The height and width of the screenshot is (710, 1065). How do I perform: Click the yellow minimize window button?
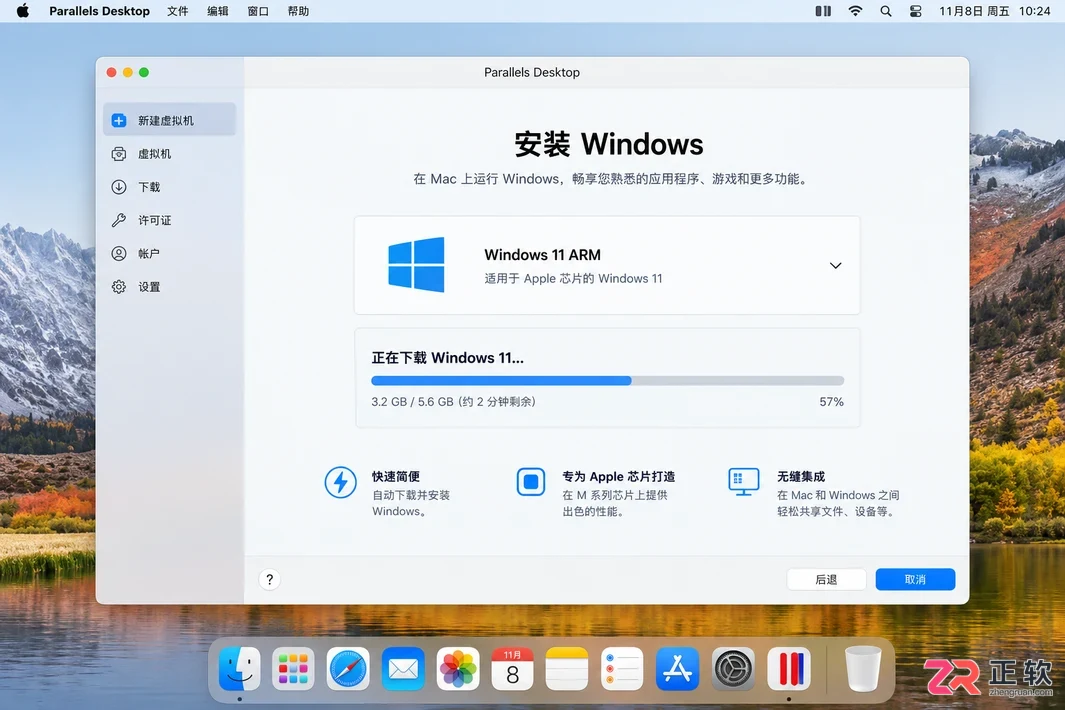click(x=128, y=72)
